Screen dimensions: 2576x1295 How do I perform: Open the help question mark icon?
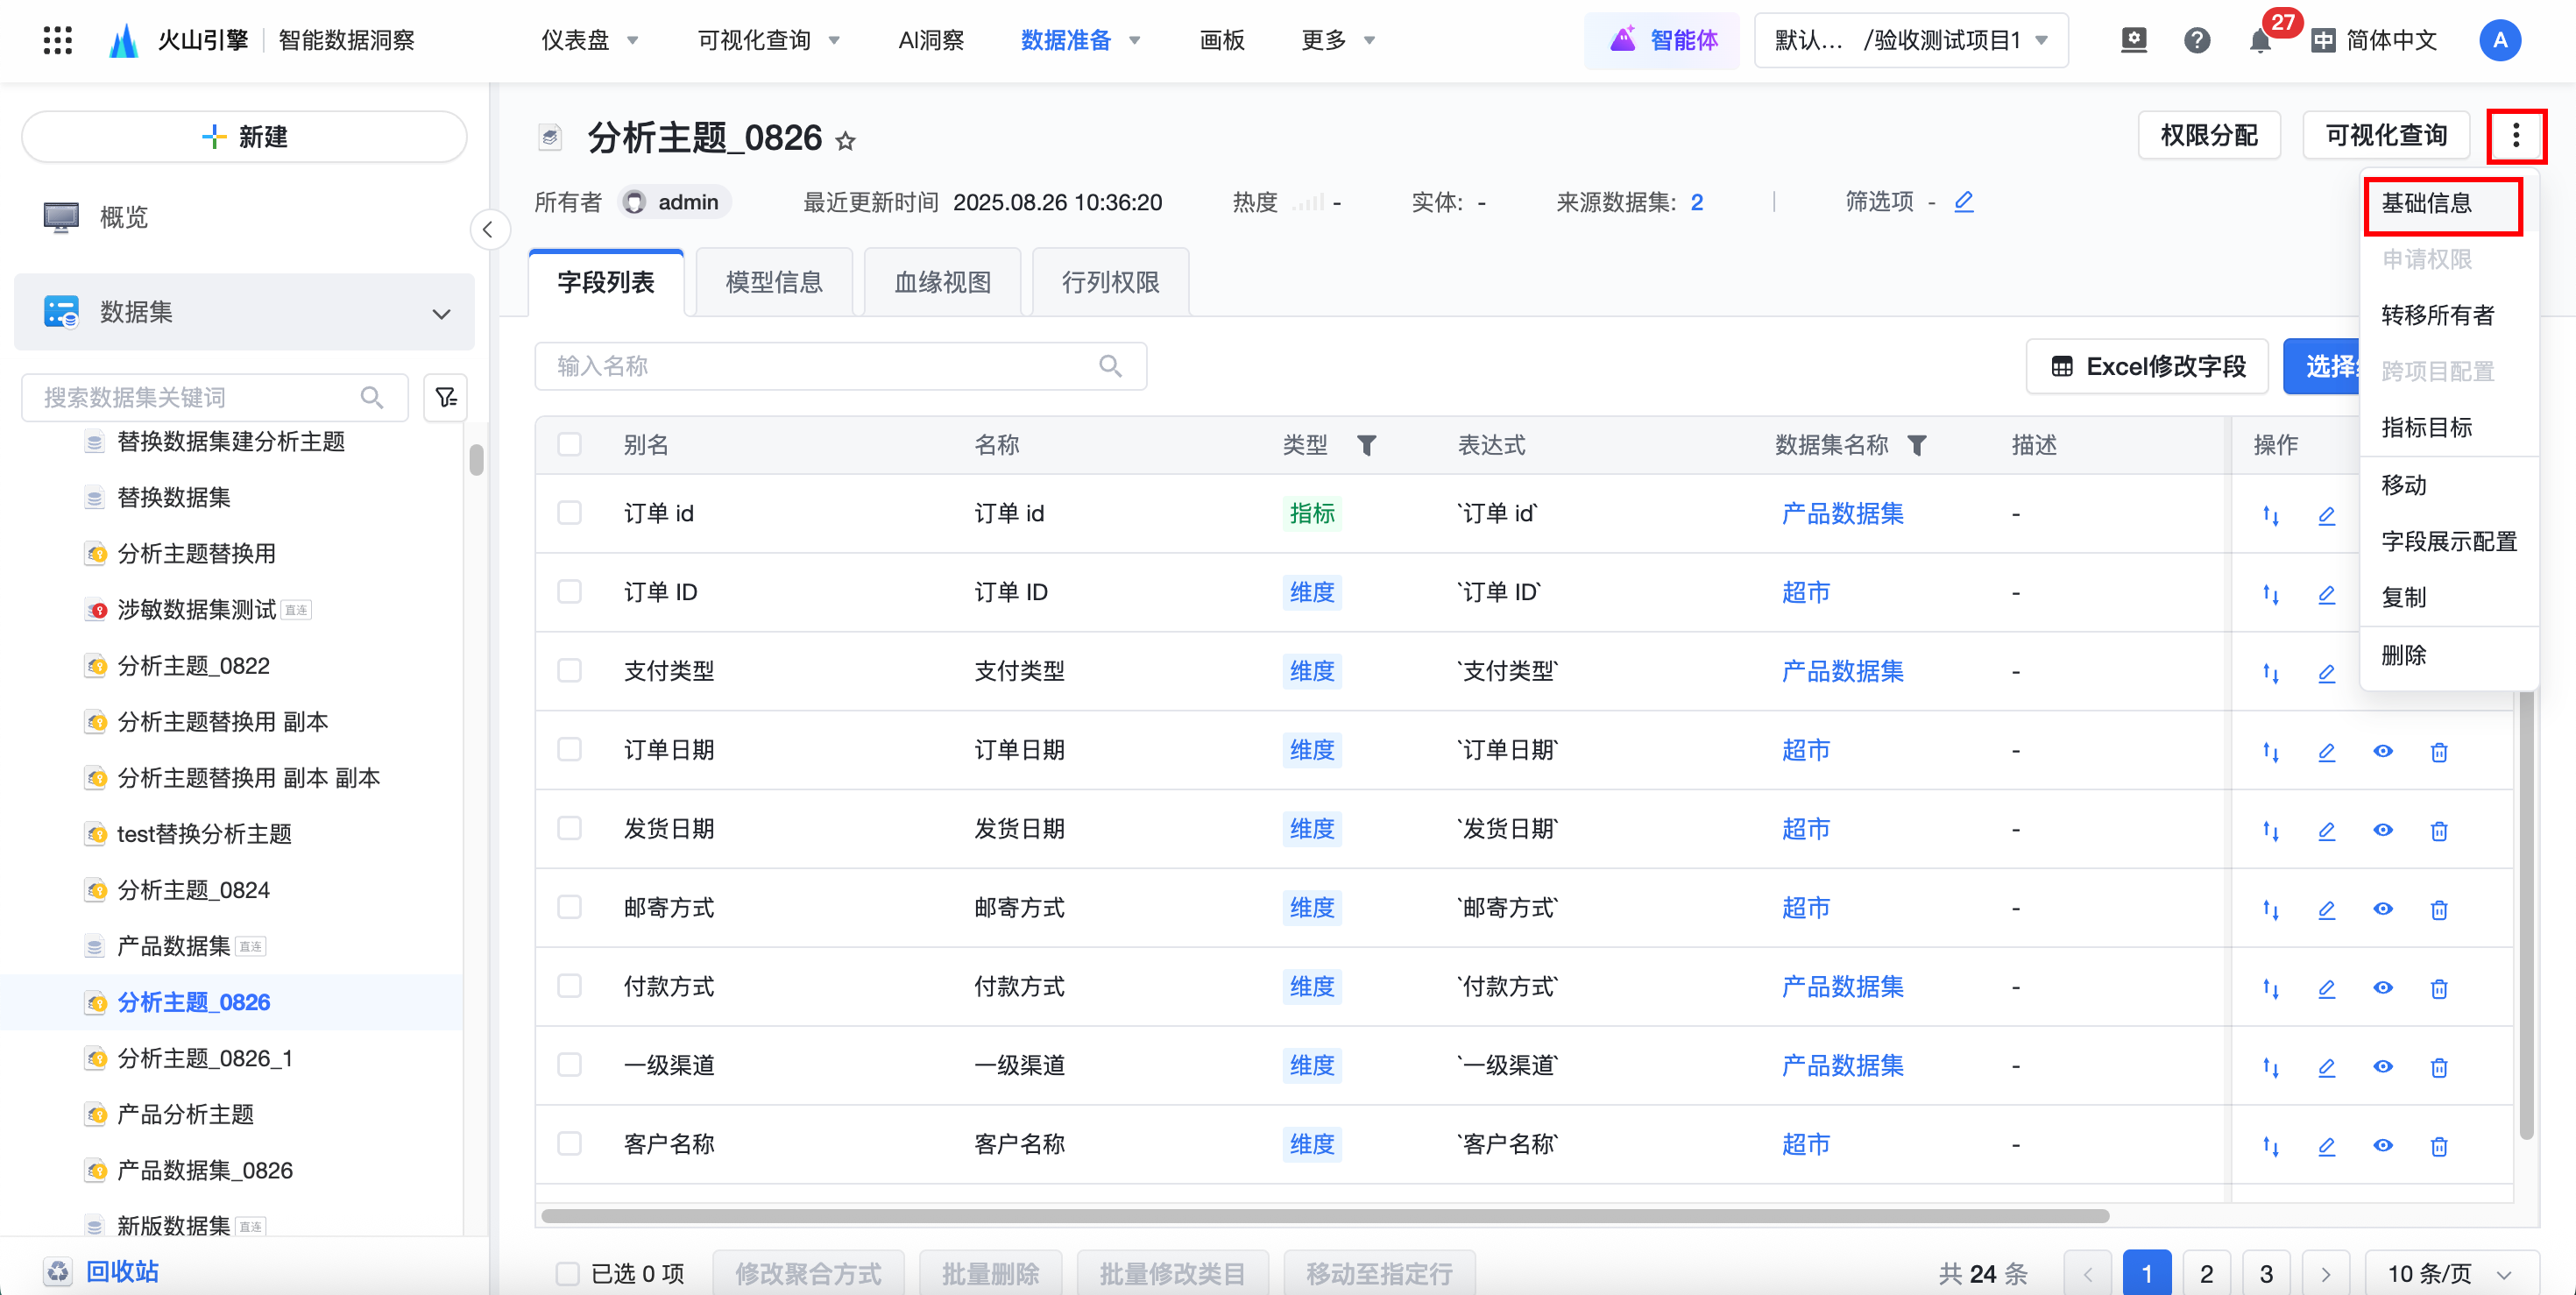[x=2196, y=41]
